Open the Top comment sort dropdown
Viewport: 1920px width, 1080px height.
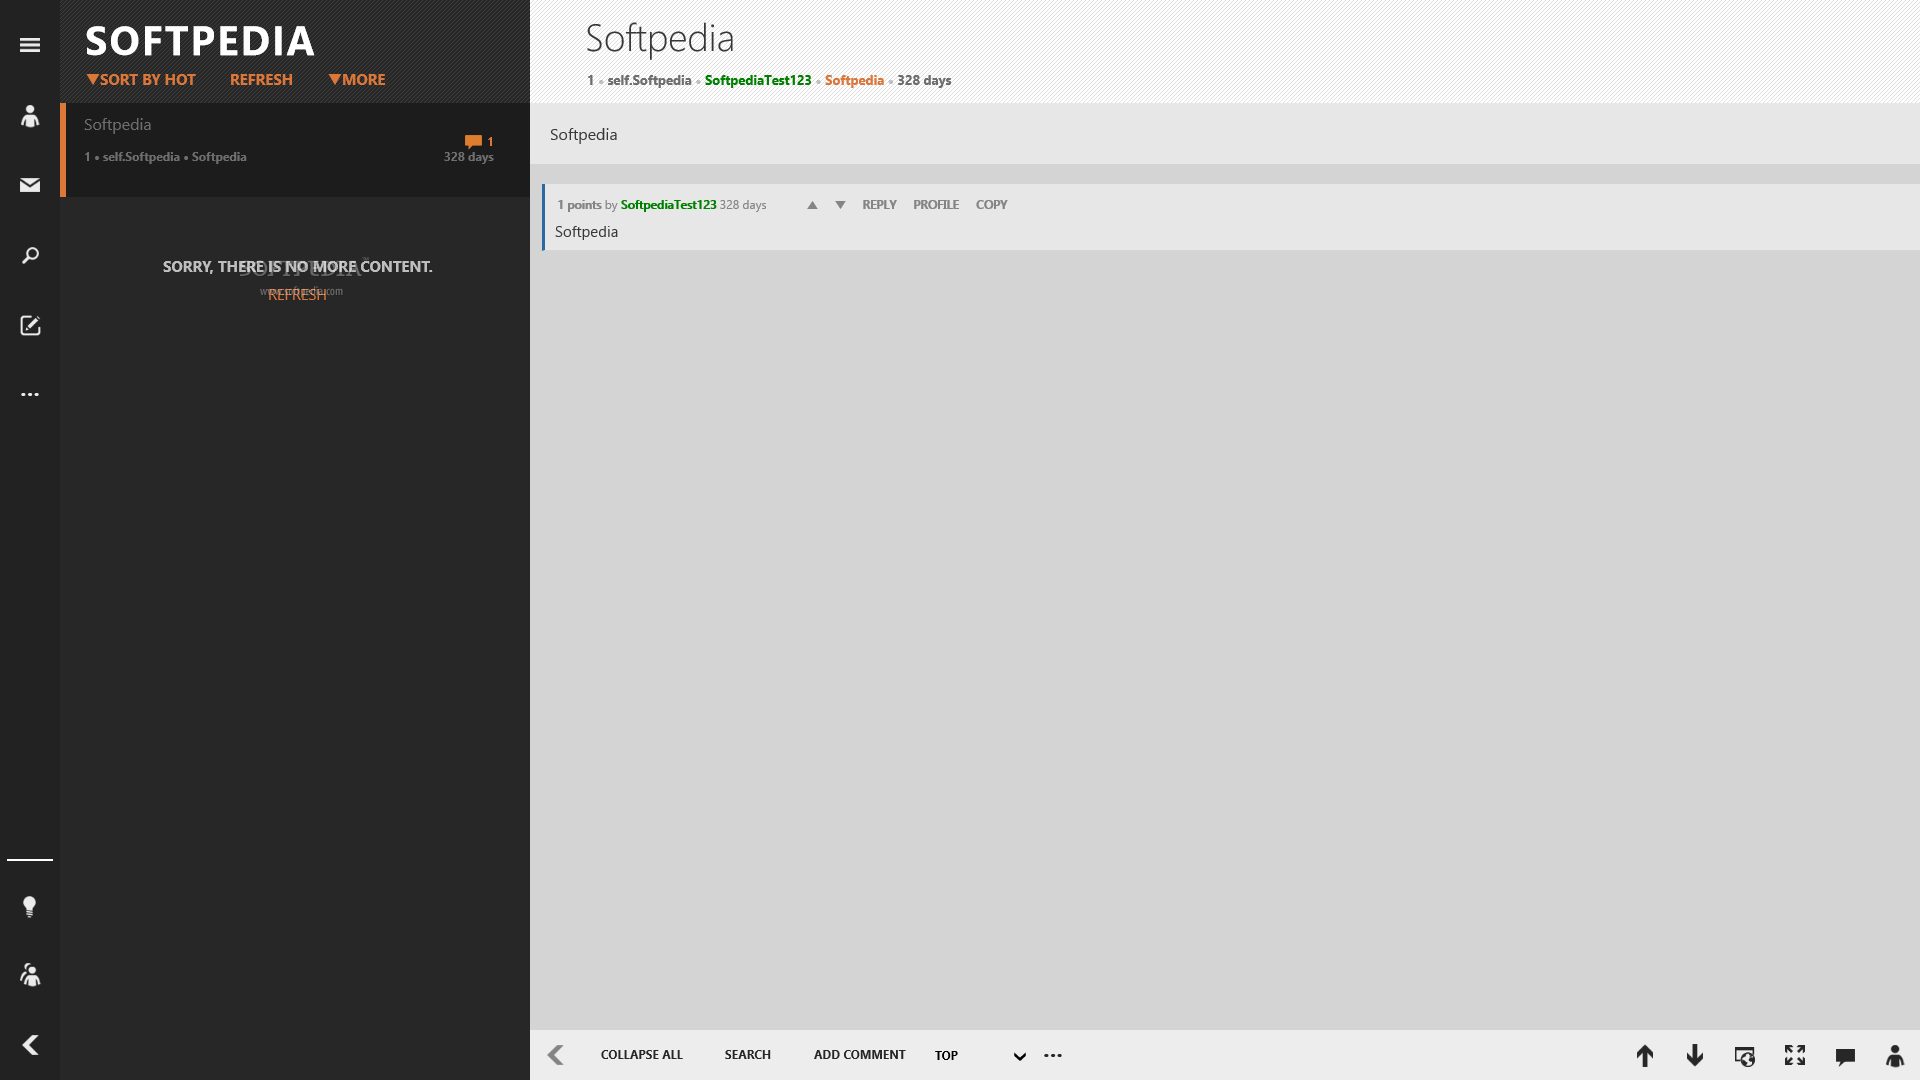pos(980,1055)
